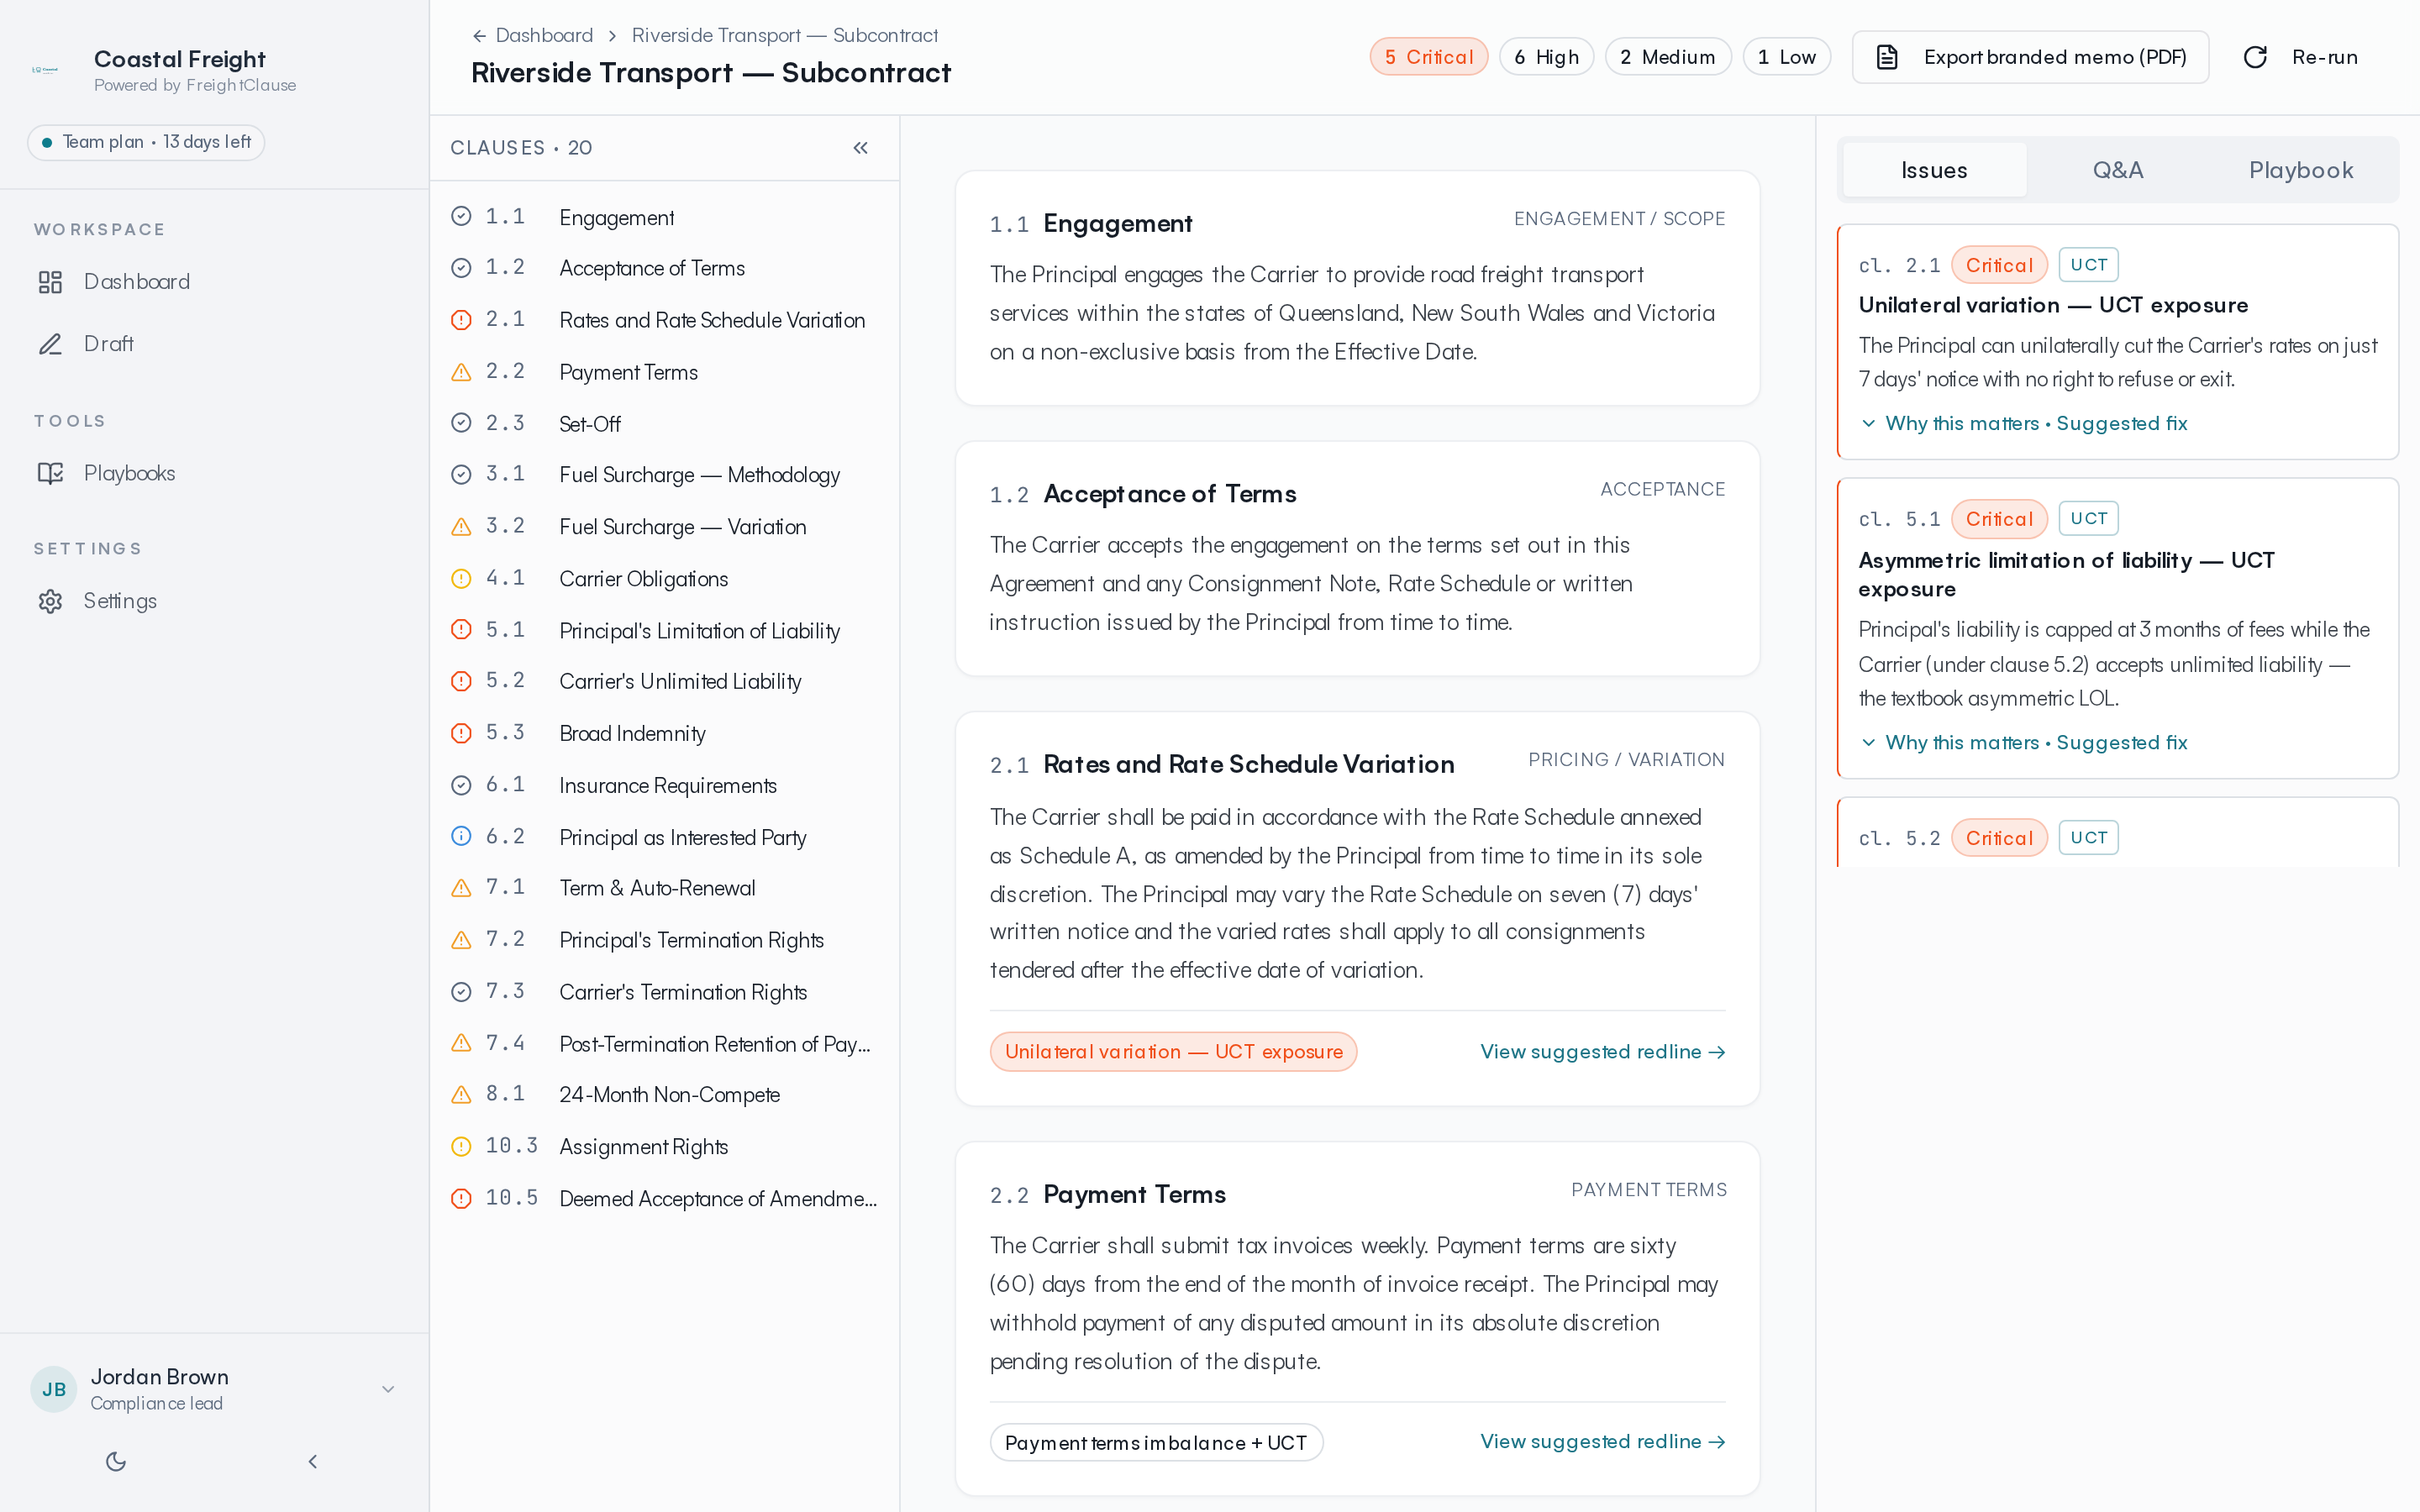Screen dimensions: 2420x1512
Task: Click check icon beside 2.3 Set-Off
Action: coord(461,423)
